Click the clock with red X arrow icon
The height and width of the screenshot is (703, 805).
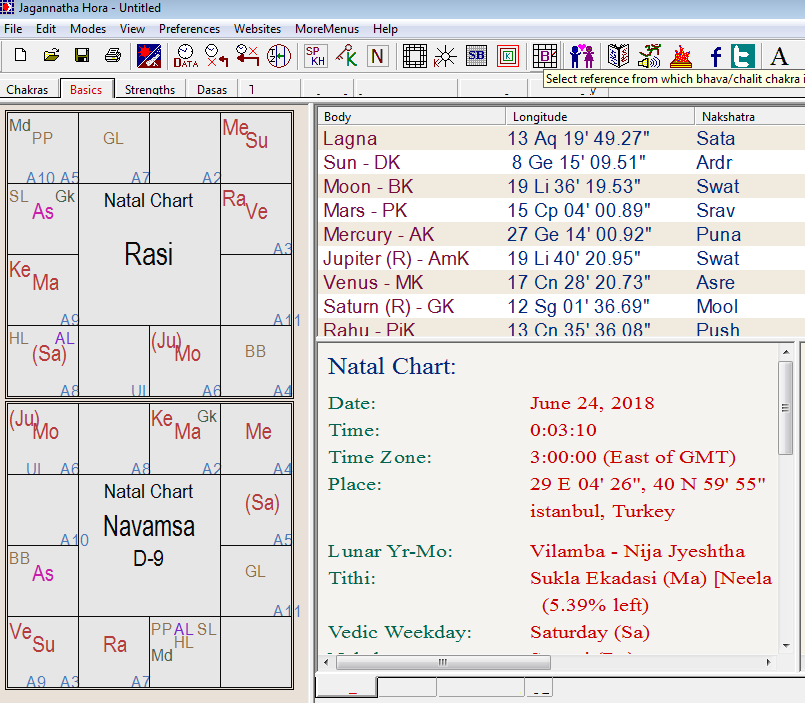pos(216,55)
